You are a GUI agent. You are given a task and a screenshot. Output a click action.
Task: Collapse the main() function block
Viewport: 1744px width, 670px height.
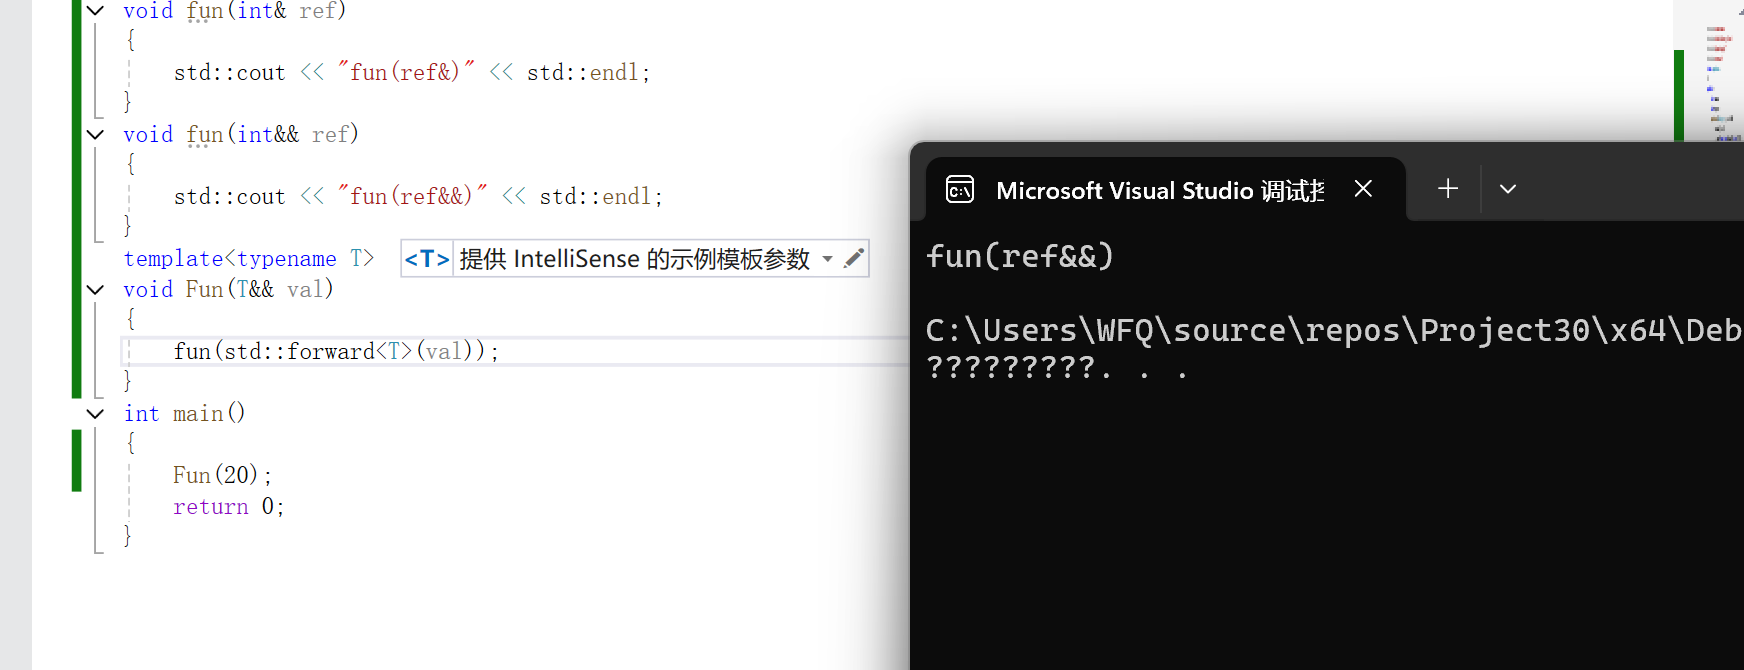(x=95, y=414)
